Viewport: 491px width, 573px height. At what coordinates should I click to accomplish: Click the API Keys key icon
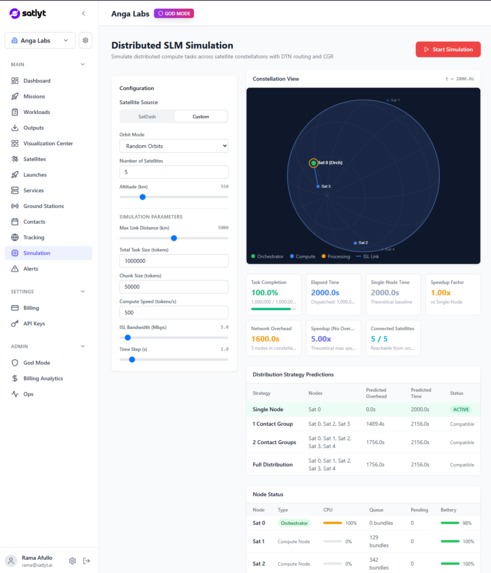15,323
